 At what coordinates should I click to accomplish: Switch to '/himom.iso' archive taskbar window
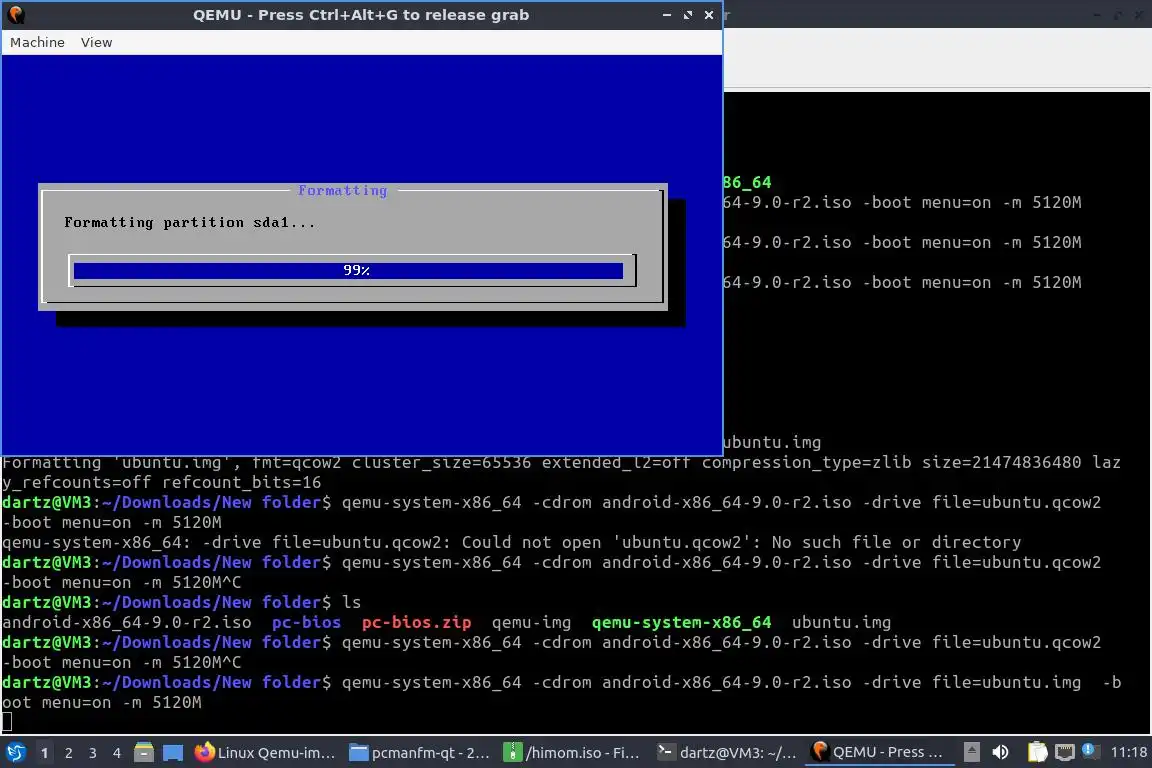tap(572, 753)
